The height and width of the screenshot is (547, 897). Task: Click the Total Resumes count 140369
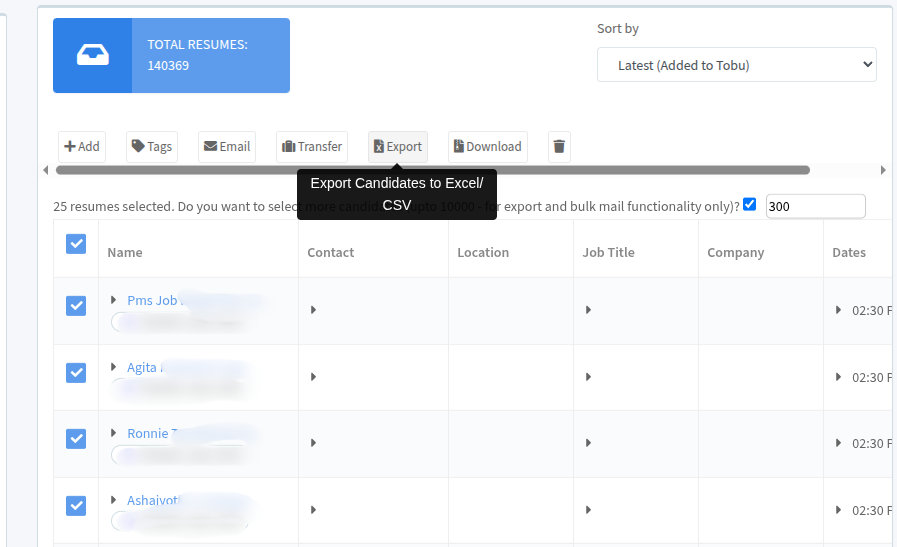point(168,66)
